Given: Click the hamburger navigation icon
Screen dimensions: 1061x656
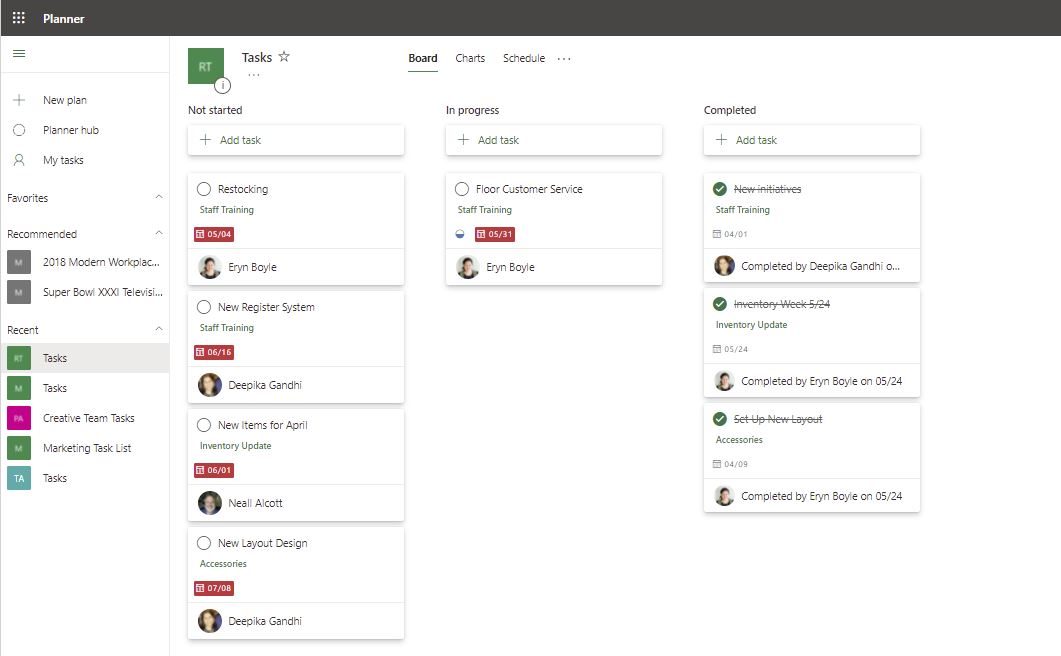Looking at the screenshot, I should pos(18,52).
